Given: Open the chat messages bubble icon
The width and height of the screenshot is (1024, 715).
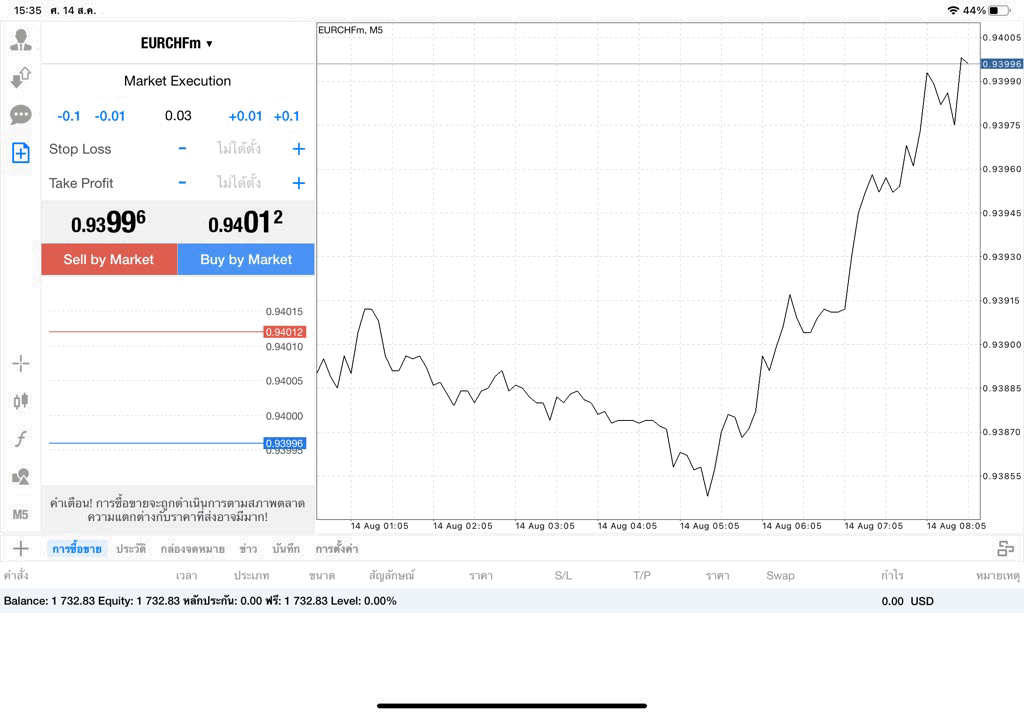Looking at the screenshot, I should pos(21,115).
